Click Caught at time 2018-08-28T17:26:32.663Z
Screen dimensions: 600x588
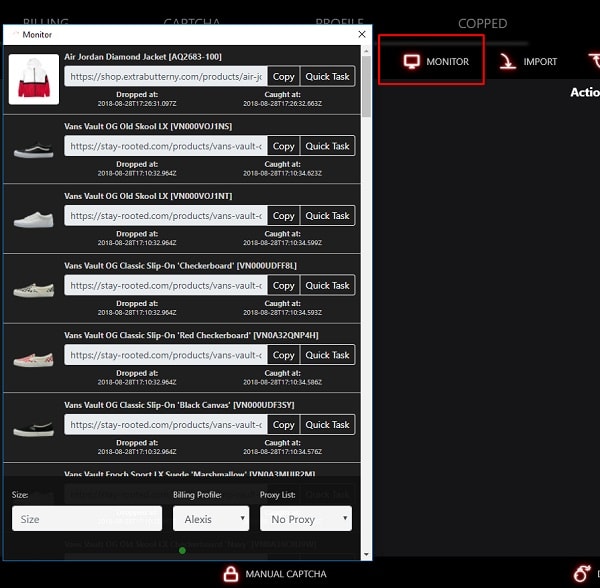(282, 104)
